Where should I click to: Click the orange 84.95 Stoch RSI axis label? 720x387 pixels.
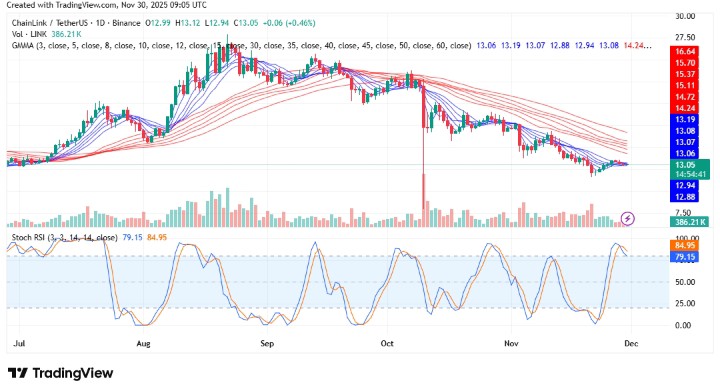point(684,246)
